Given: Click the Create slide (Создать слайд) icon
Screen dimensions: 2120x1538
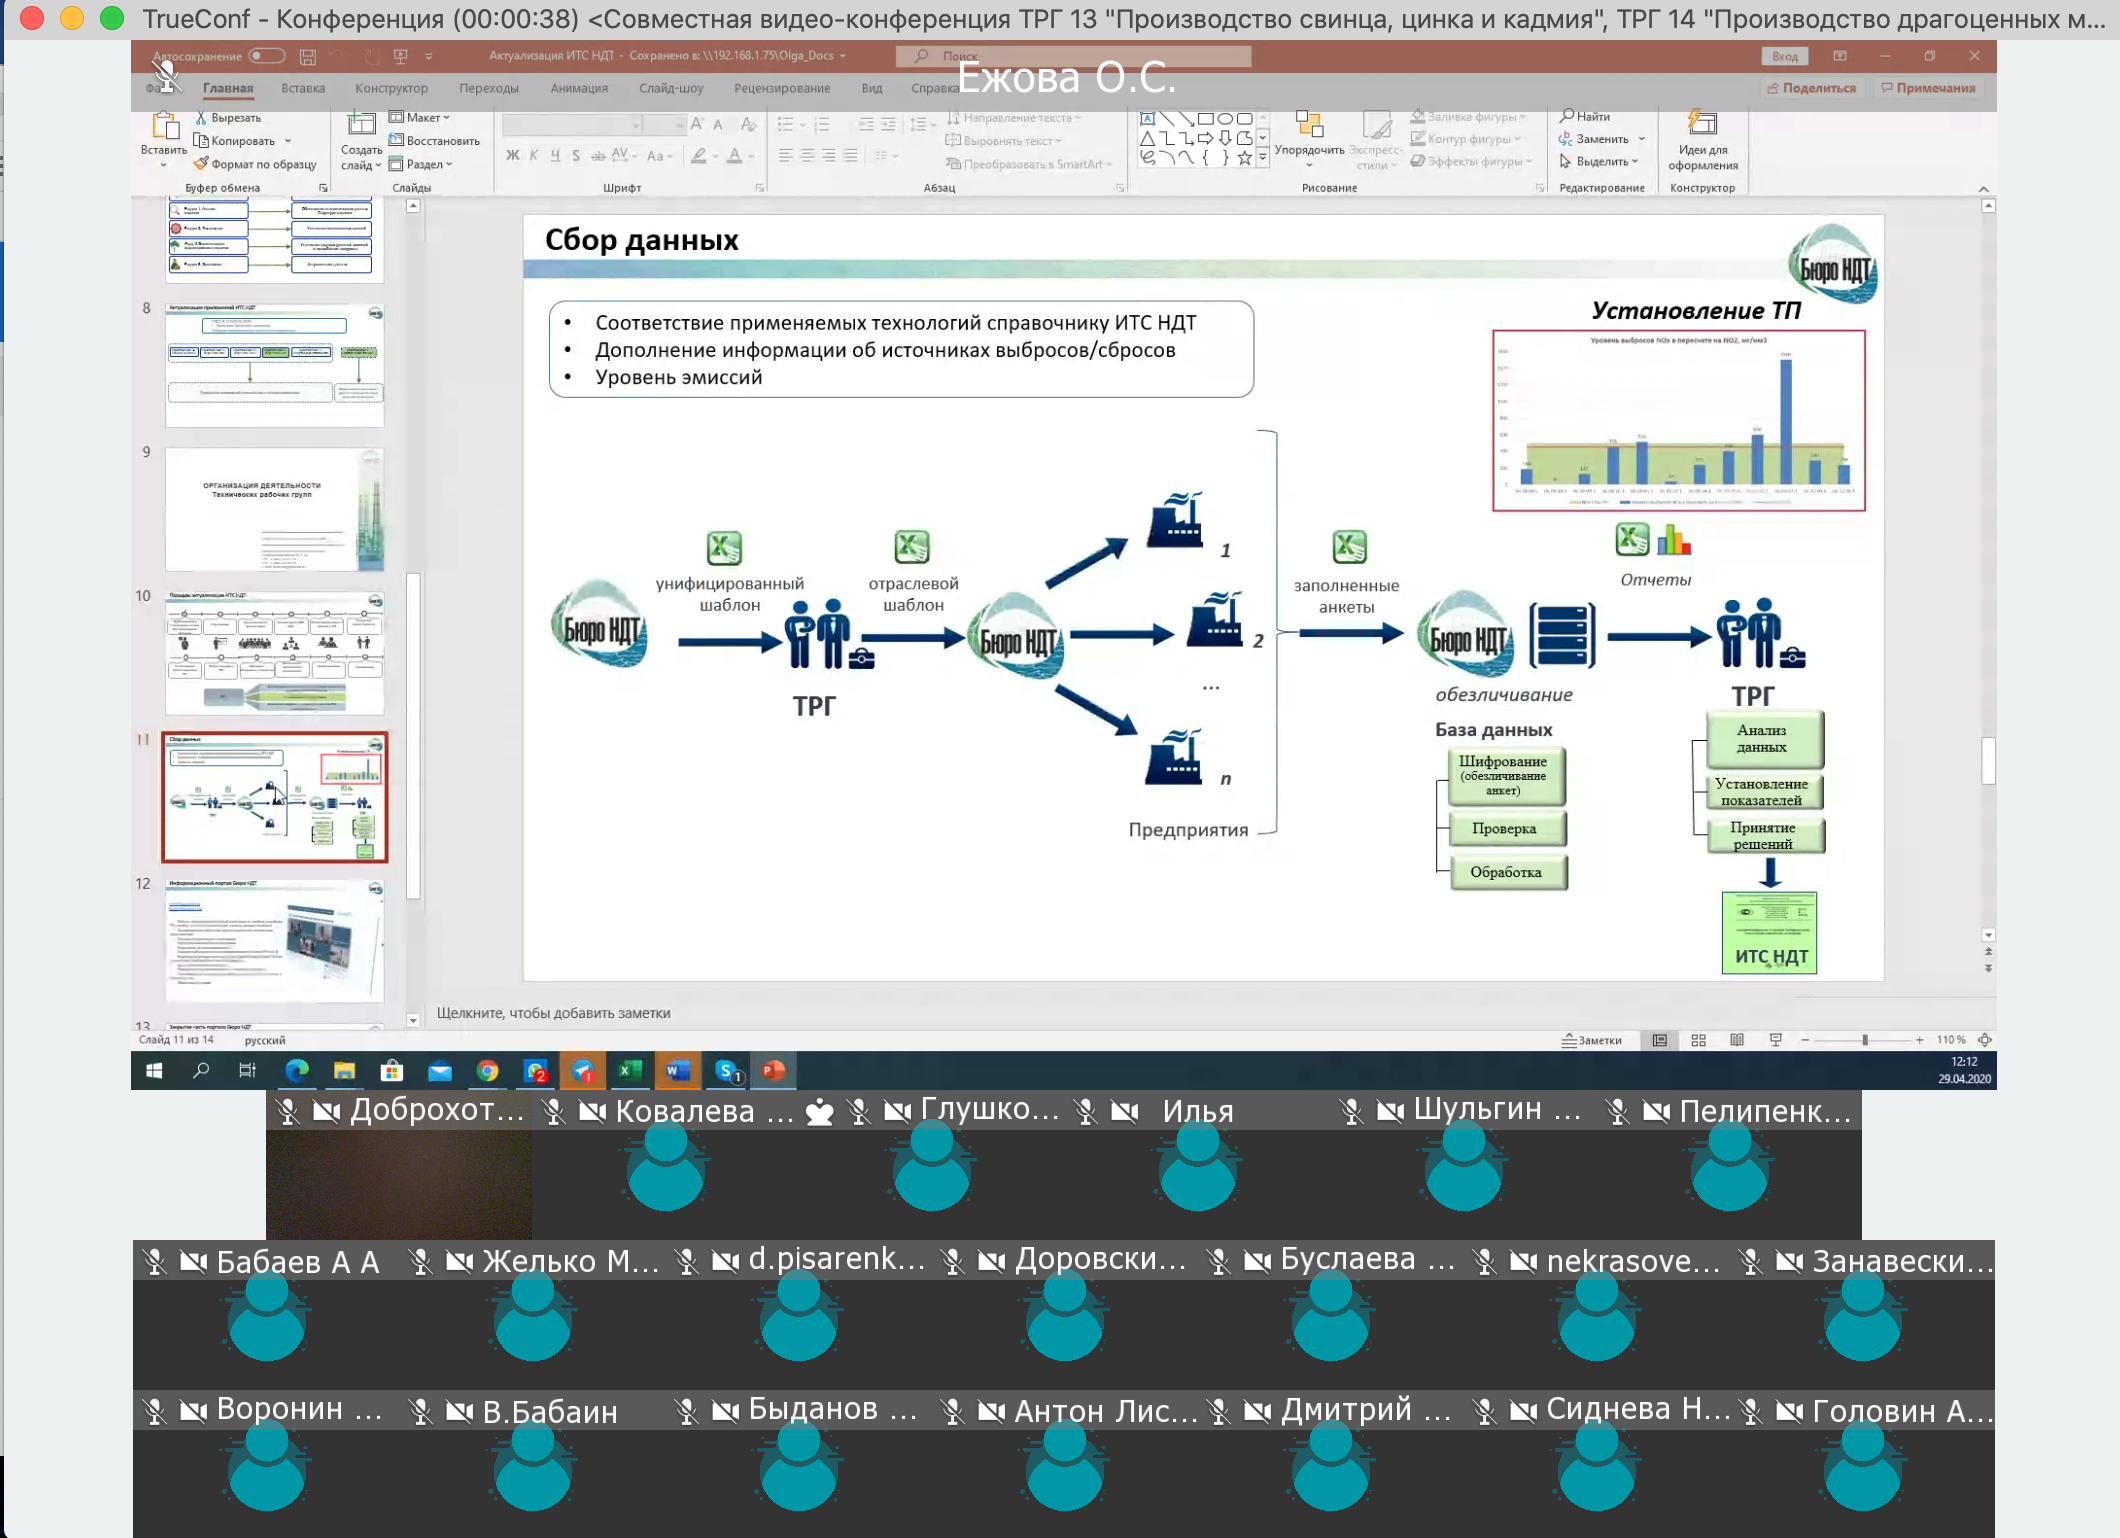Looking at the screenshot, I should click(x=361, y=124).
